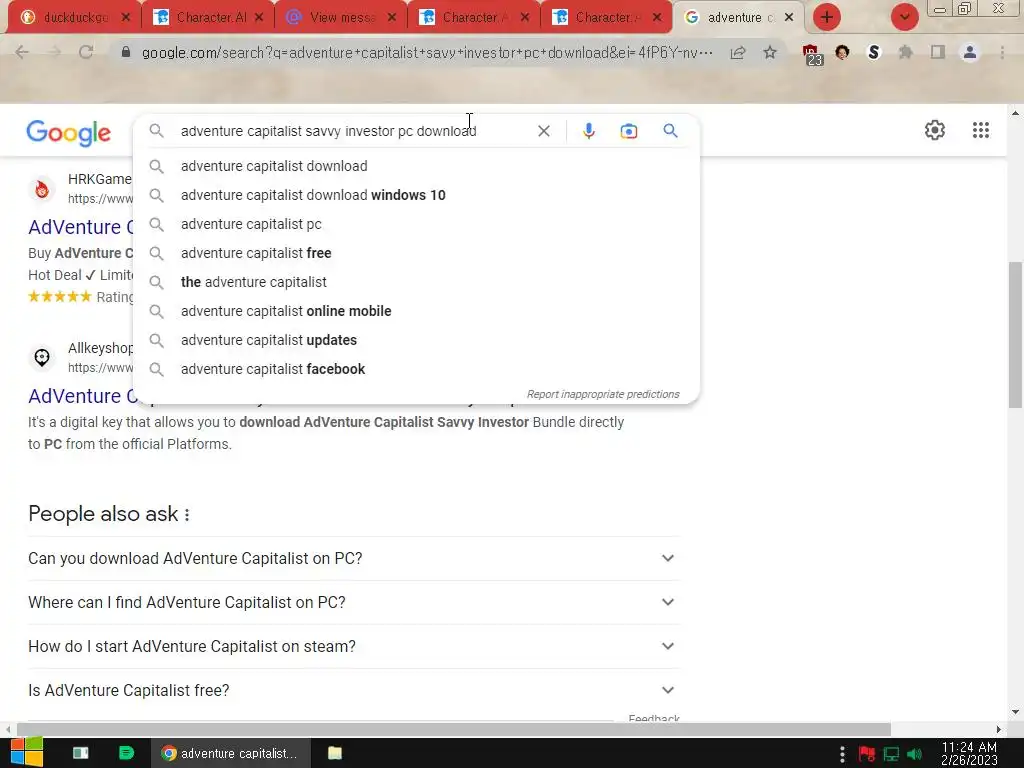Show hidden tray icons three dots
The width and height of the screenshot is (1024, 768).
coord(842,754)
